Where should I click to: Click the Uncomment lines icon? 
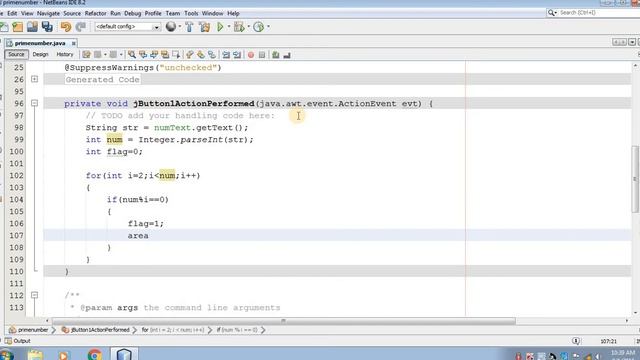coord(287,55)
